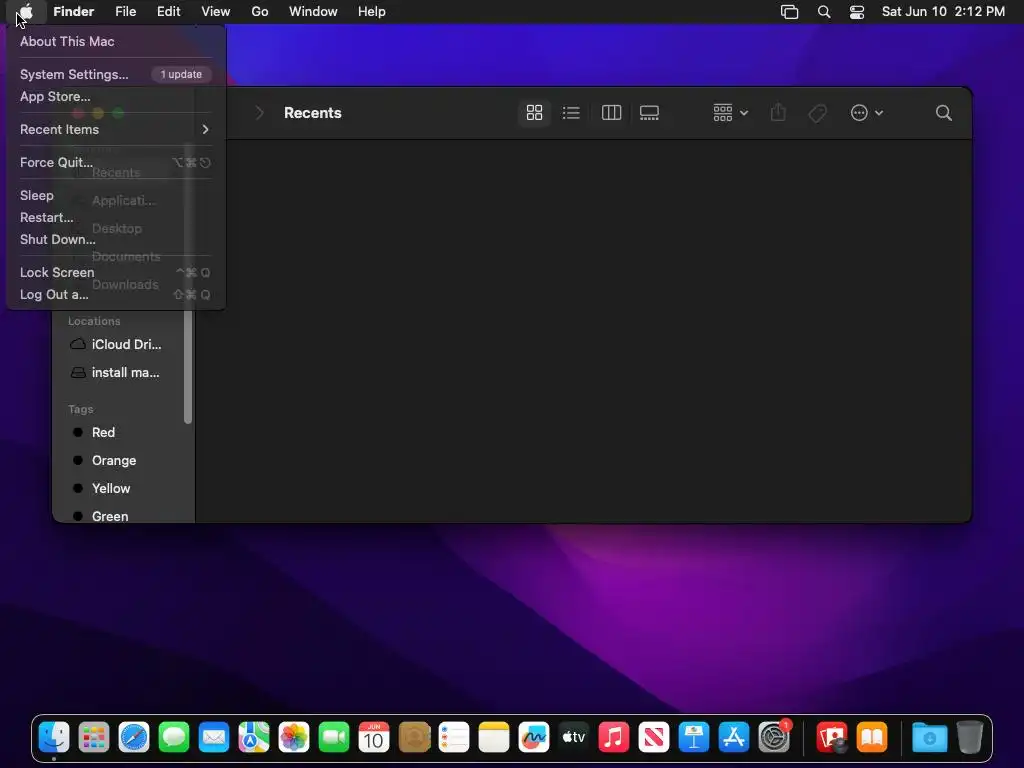
Task: Open Notes from the Dock
Action: [x=494, y=738]
